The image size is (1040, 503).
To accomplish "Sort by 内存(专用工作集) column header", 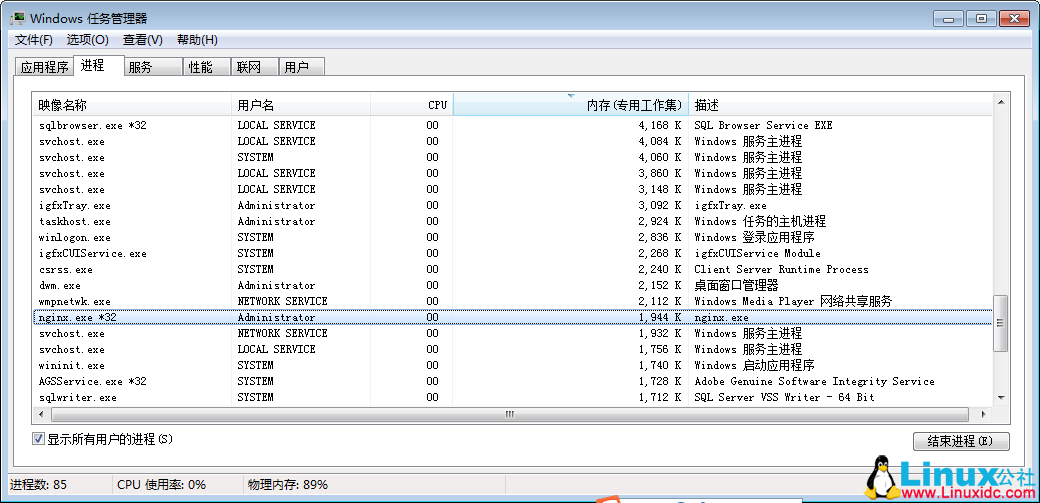I will 570,105.
